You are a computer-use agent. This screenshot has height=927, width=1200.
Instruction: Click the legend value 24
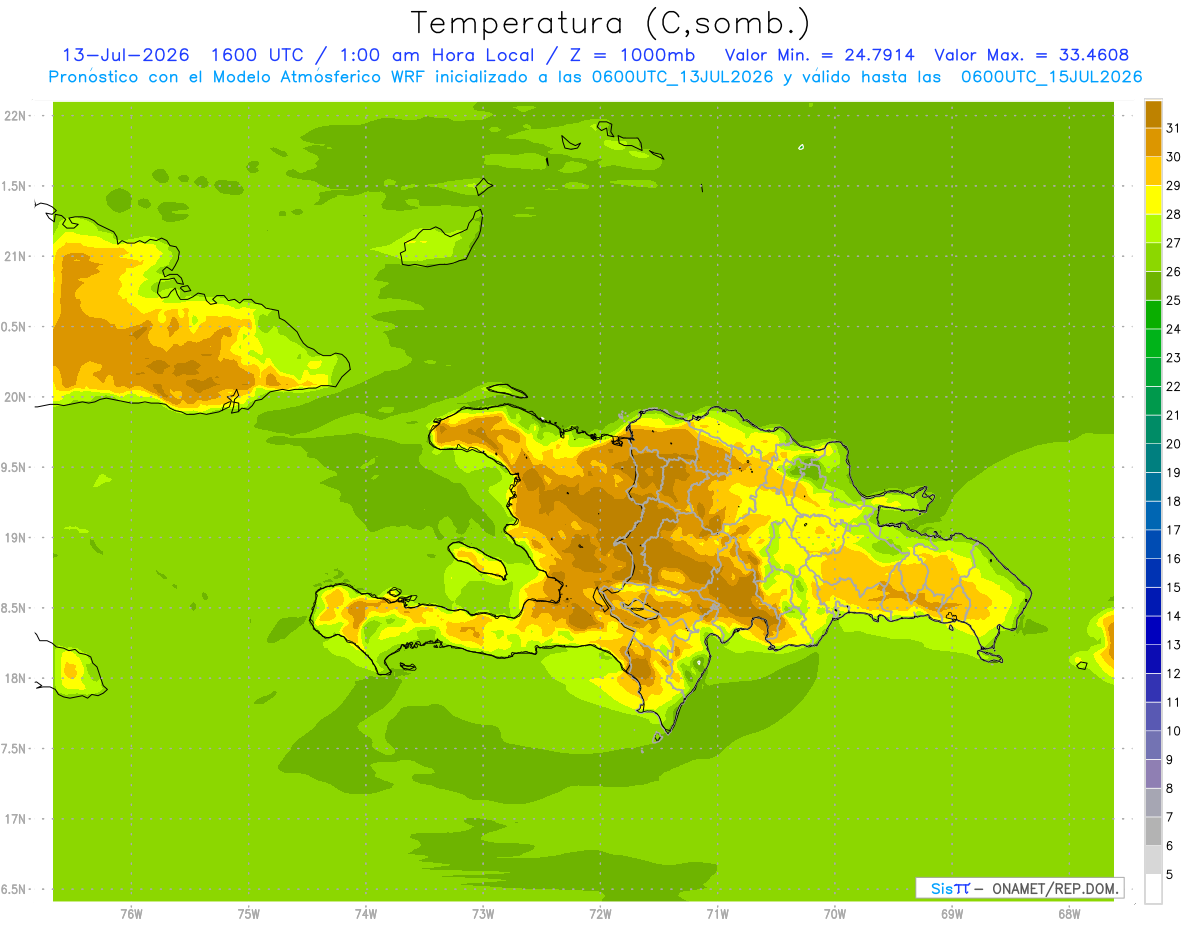[x=1174, y=329]
